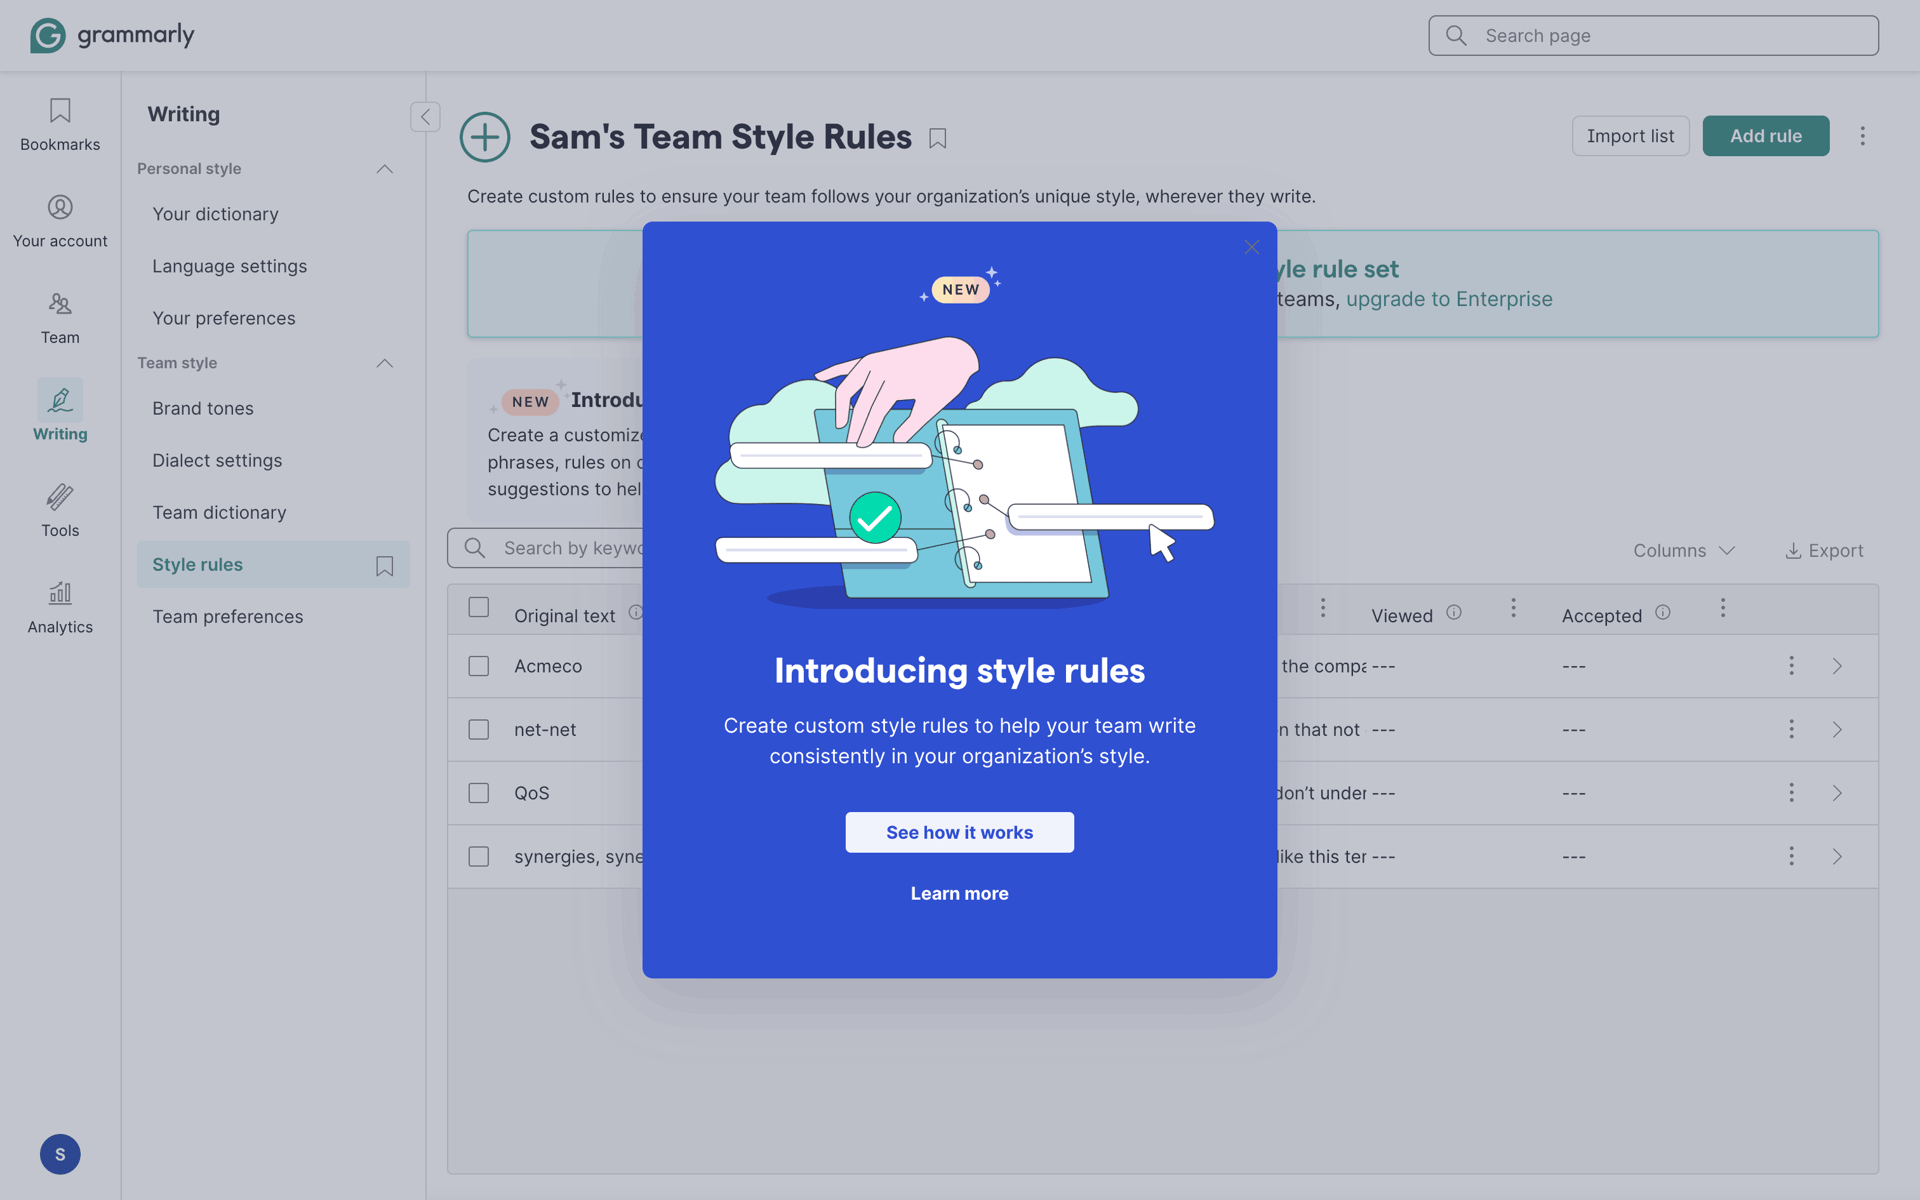This screenshot has height=1200, width=1920.
Task: Open row actions for net-net rule
Action: click(1791, 729)
